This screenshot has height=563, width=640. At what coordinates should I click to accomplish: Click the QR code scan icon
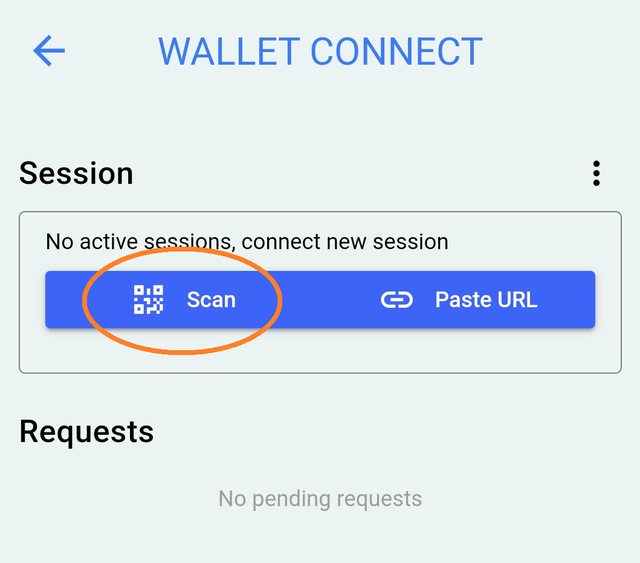tap(148, 299)
